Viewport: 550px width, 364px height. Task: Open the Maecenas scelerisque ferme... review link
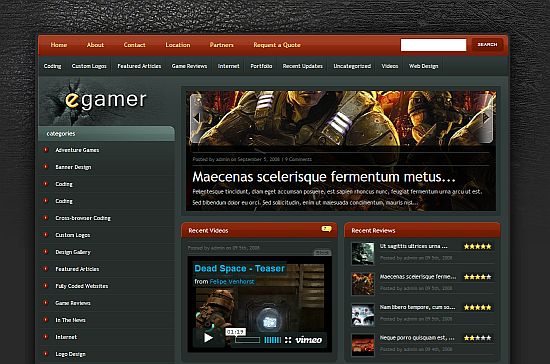point(418,277)
